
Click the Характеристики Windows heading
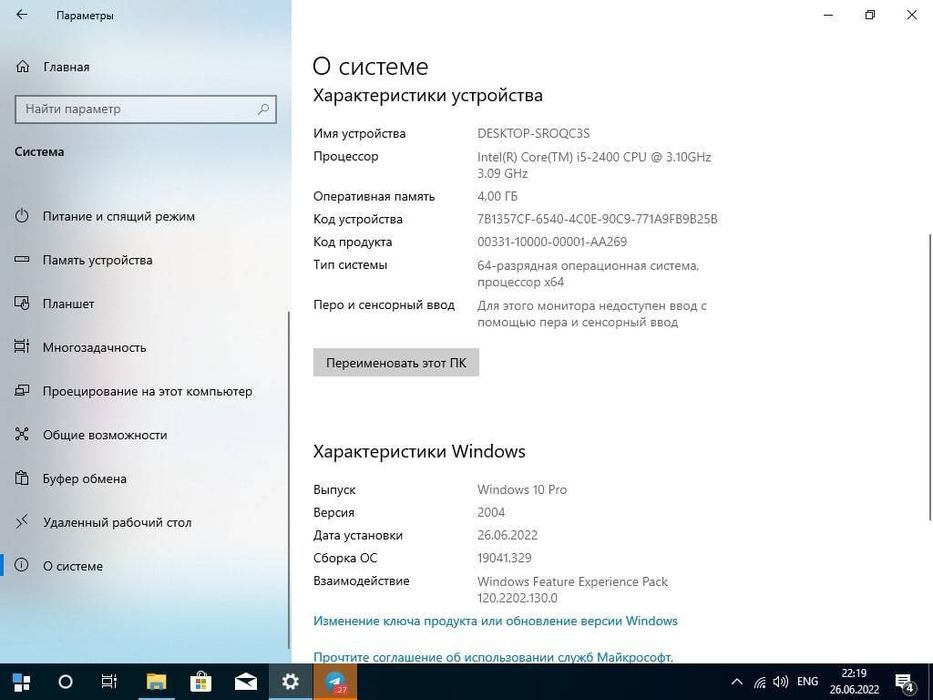(x=419, y=451)
